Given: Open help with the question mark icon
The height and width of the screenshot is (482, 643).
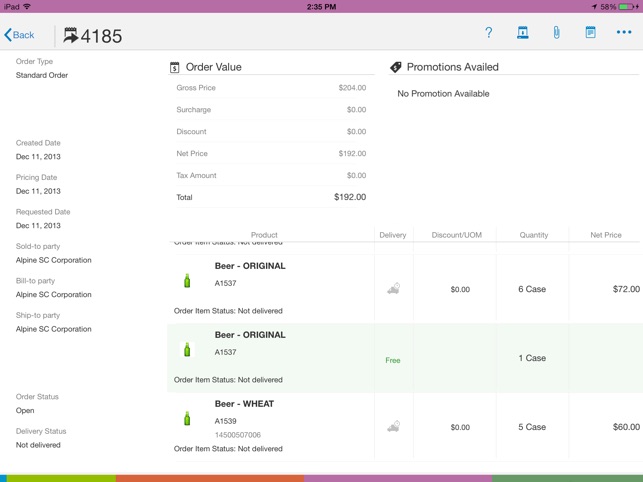Looking at the screenshot, I should pyautogui.click(x=488, y=32).
